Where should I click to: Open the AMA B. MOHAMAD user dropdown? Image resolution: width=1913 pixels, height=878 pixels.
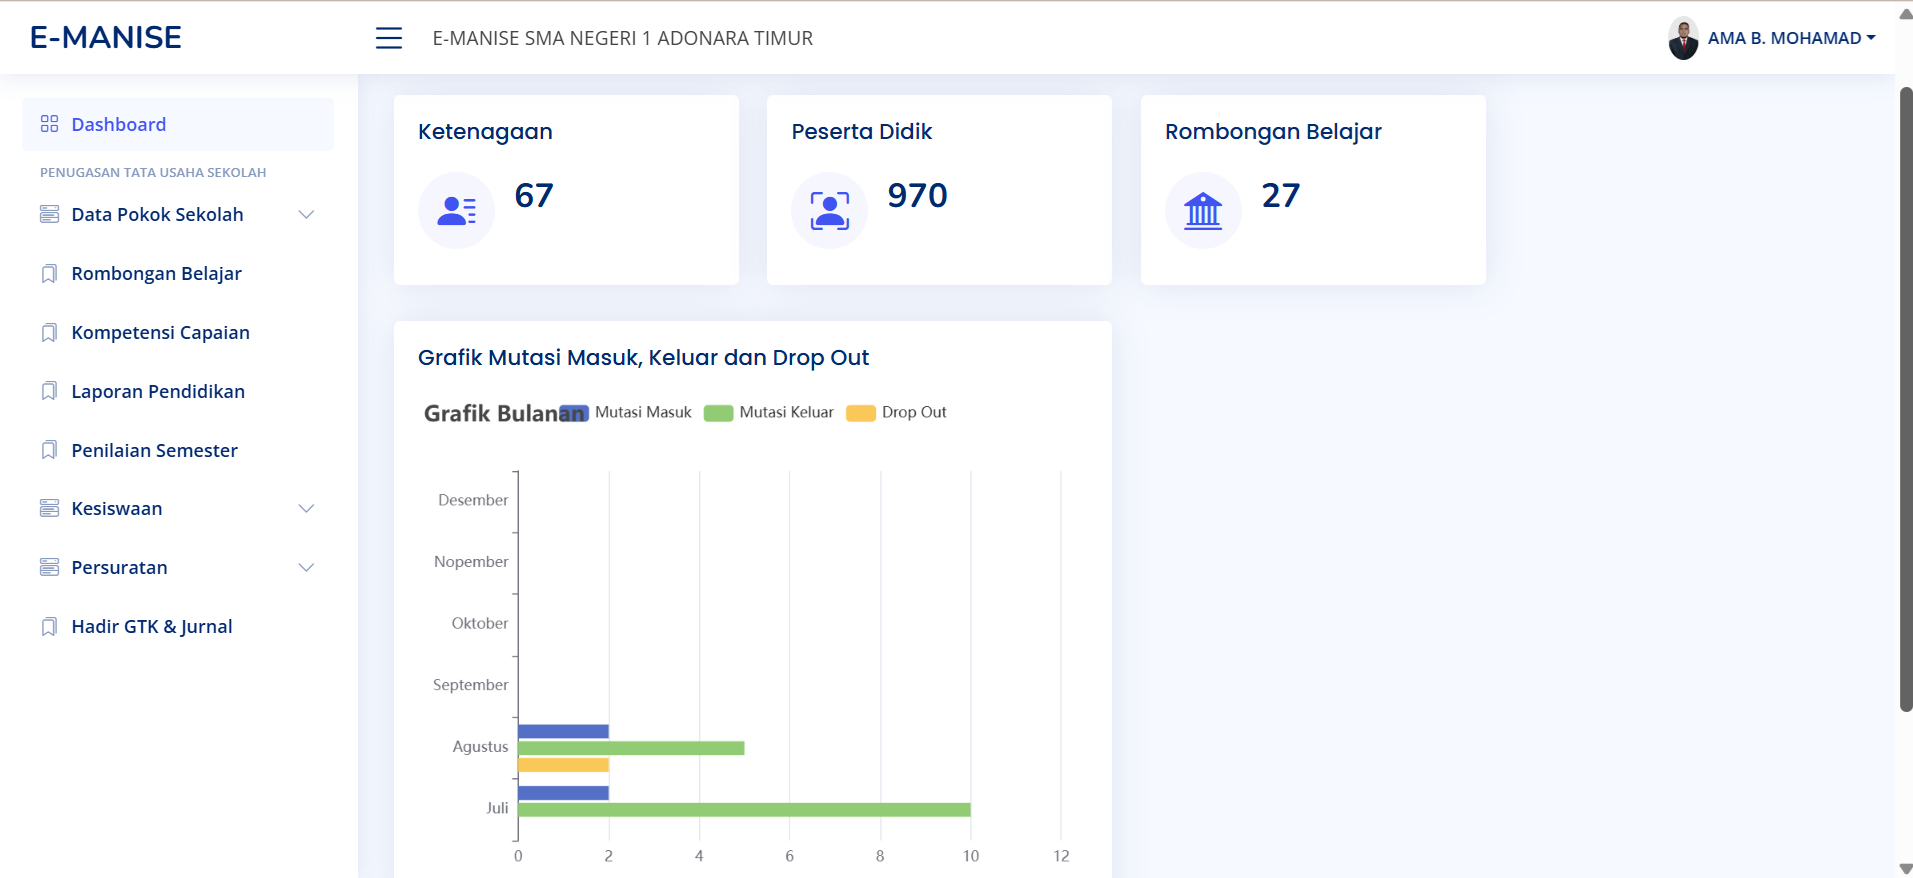pos(1790,38)
